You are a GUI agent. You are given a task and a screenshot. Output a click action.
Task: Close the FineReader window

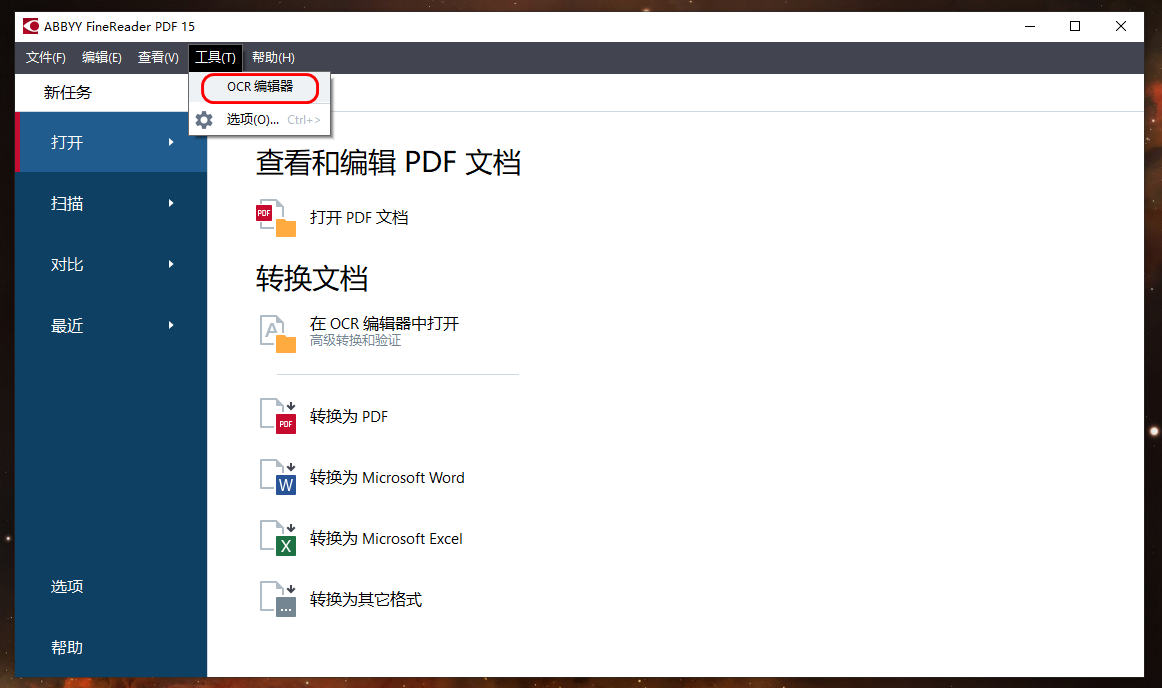[1120, 27]
